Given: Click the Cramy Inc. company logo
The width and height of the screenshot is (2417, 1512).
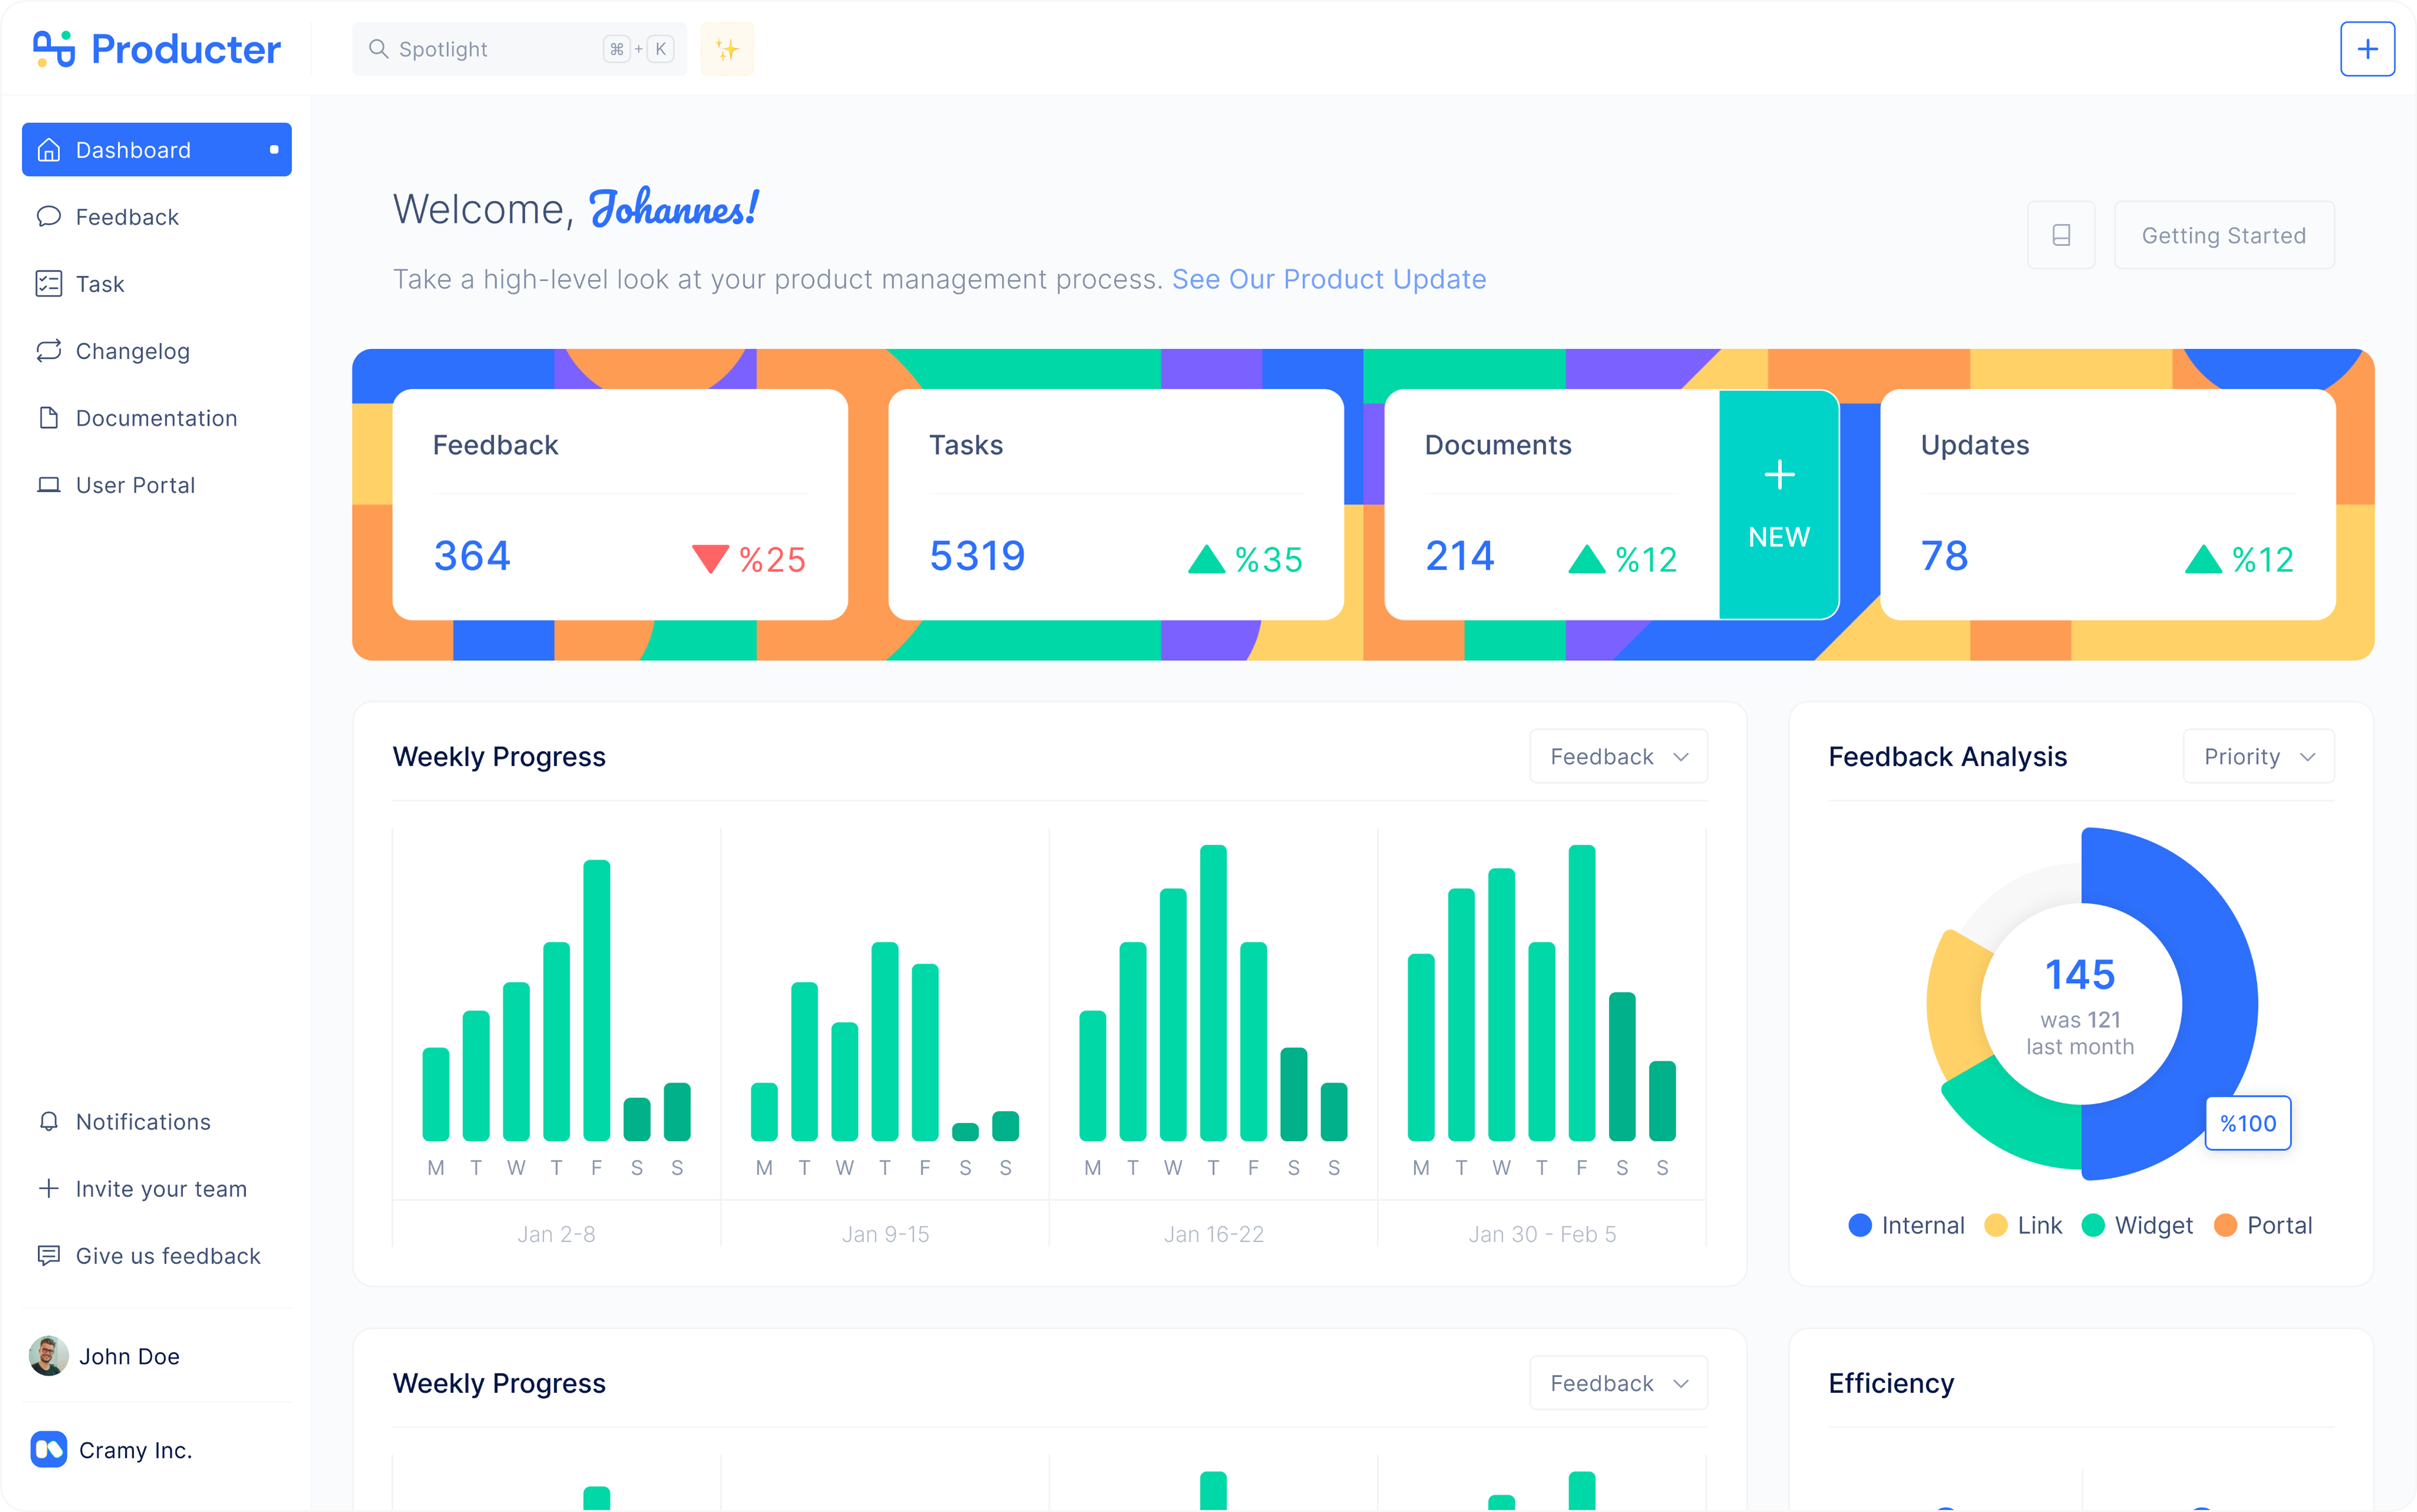Looking at the screenshot, I should (48, 1449).
